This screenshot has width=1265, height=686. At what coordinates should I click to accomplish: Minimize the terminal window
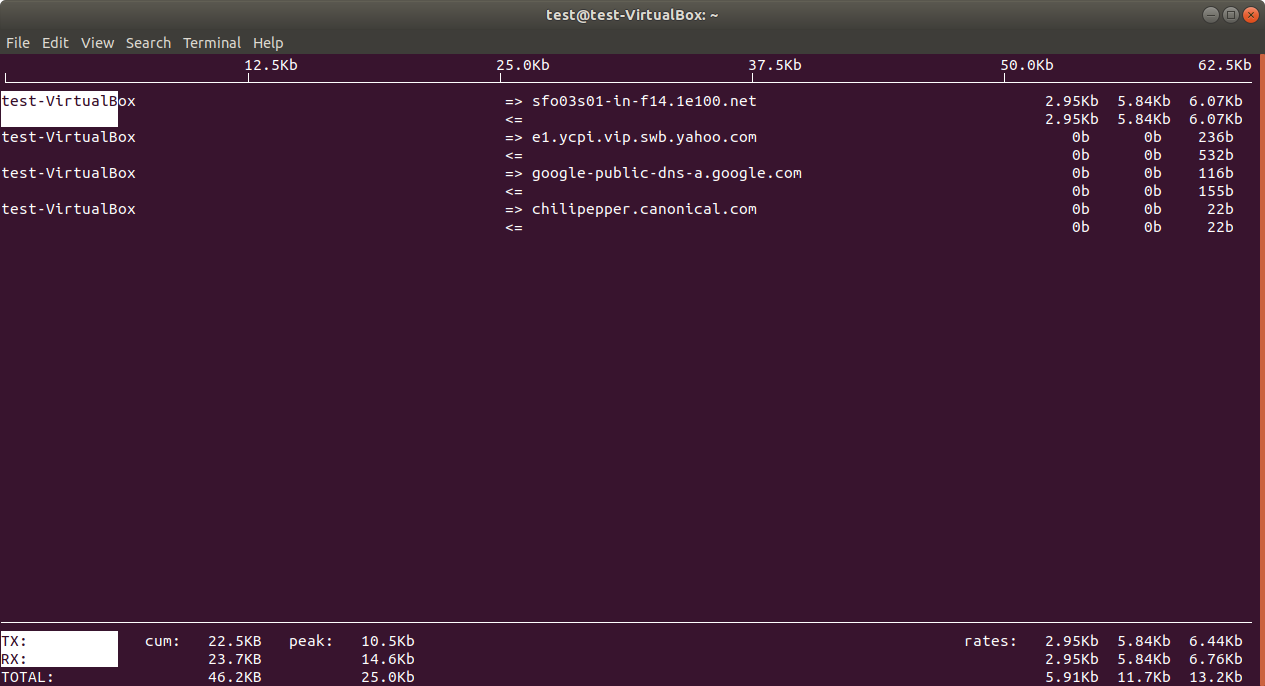pyautogui.click(x=1212, y=14)
